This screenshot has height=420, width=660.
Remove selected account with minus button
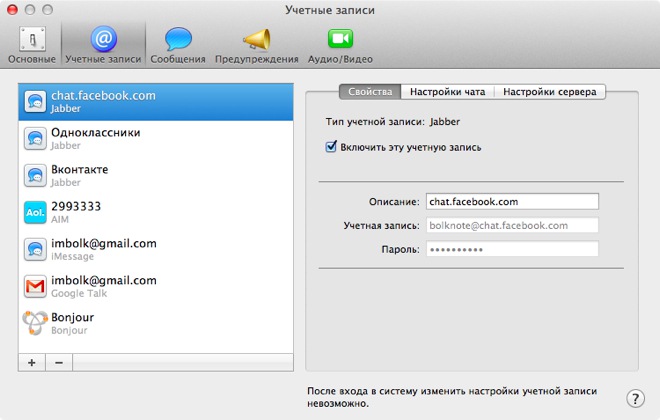click(59, 362)
